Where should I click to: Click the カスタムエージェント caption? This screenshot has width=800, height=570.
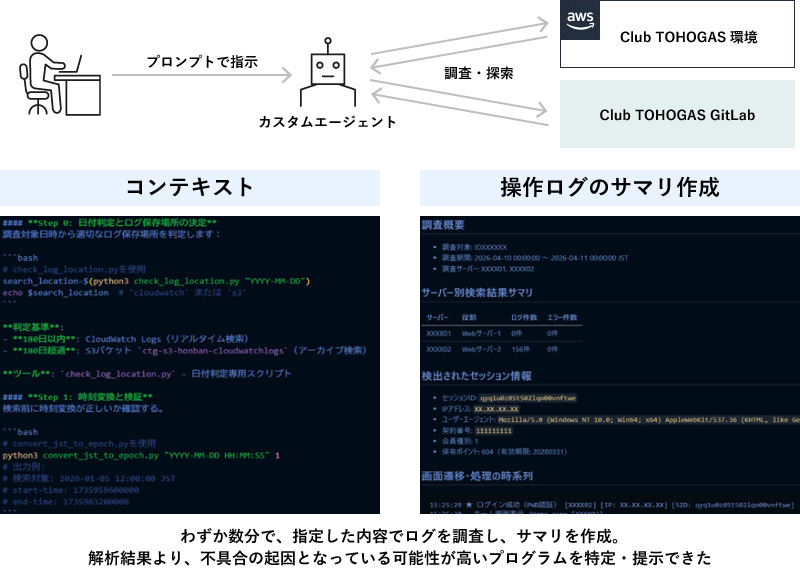pos(328,122)
